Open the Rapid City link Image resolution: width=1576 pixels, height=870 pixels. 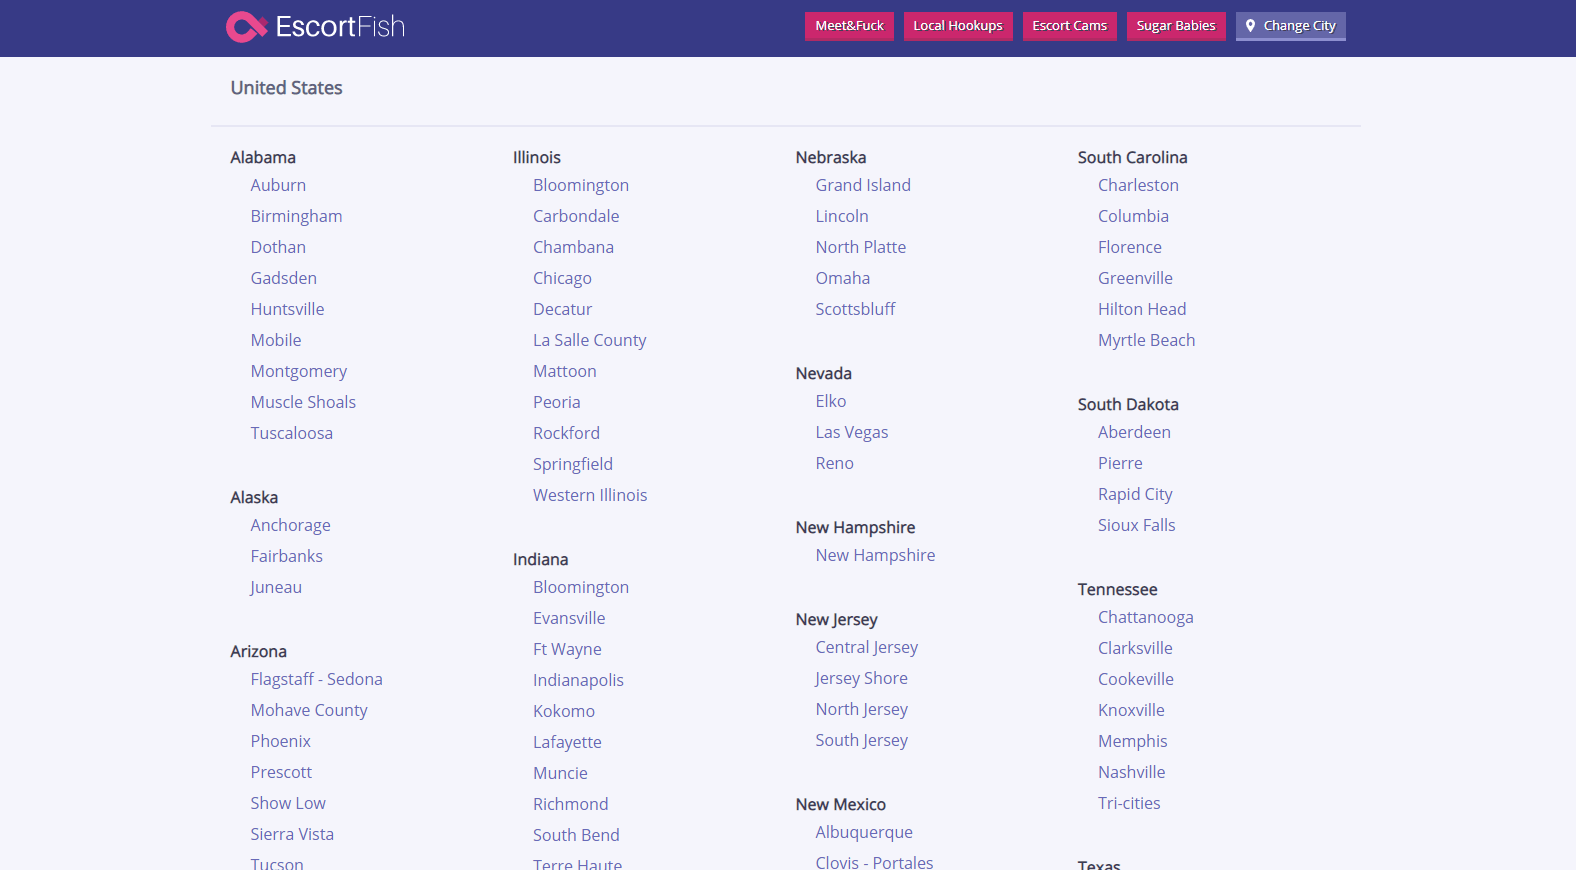point(1135,494)
